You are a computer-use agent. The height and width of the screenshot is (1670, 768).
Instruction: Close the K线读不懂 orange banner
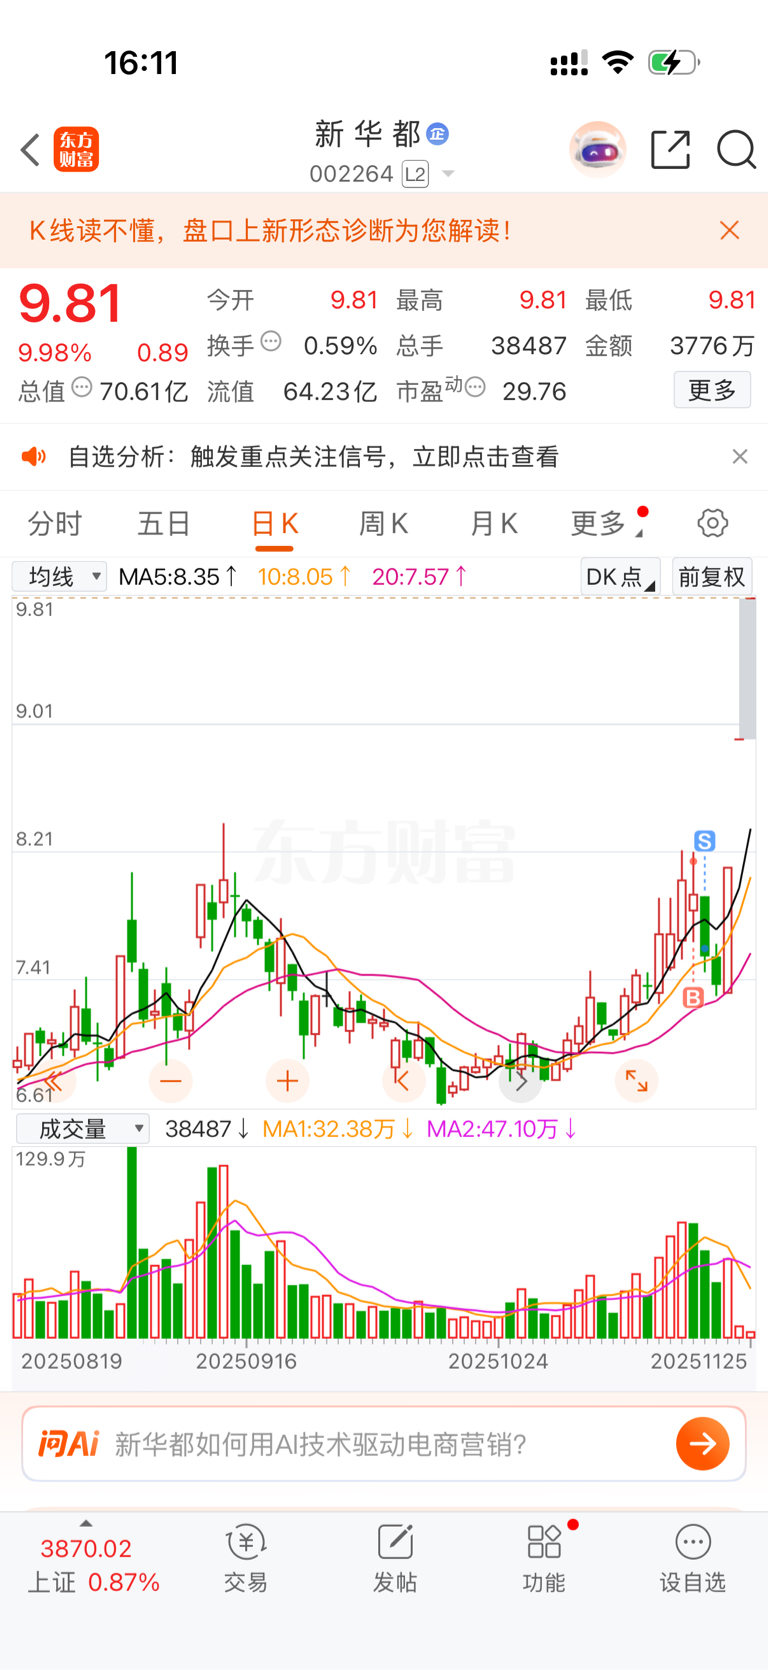(x=730, y=230)
